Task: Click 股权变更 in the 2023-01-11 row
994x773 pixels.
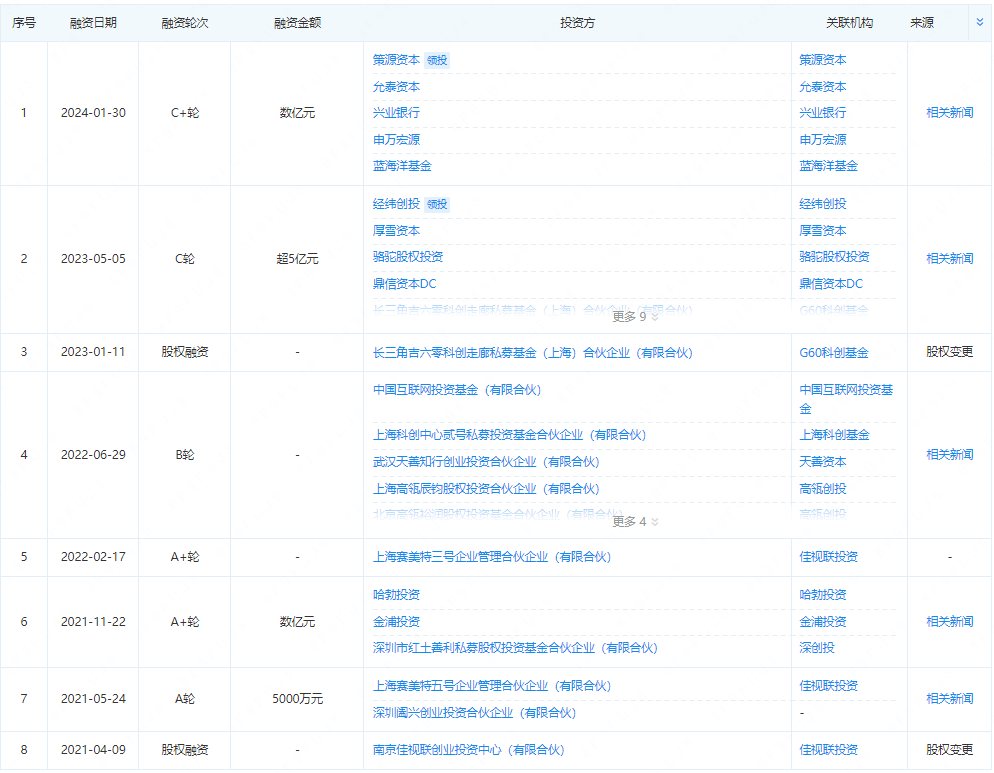Action: 950,352
